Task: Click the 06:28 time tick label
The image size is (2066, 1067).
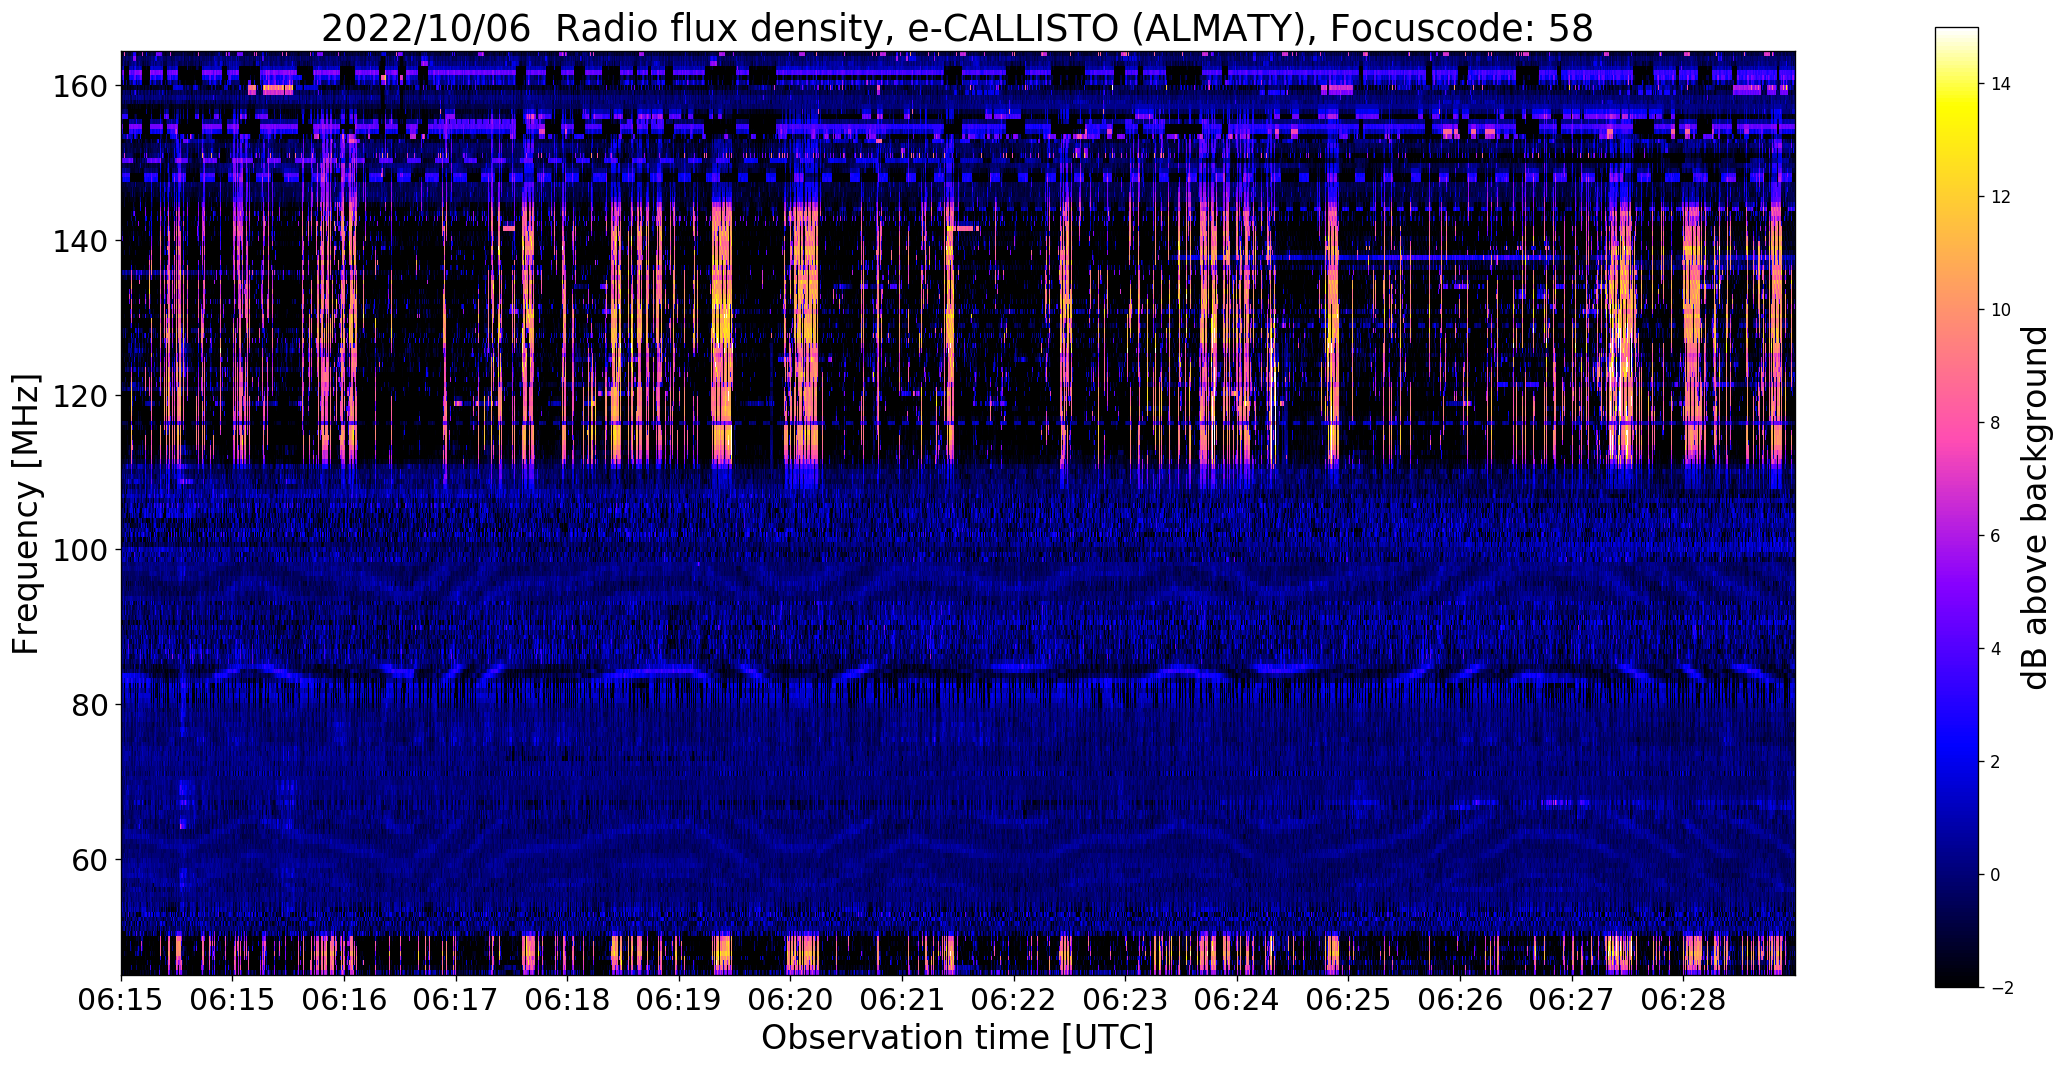Action: click(1684, 1000)
